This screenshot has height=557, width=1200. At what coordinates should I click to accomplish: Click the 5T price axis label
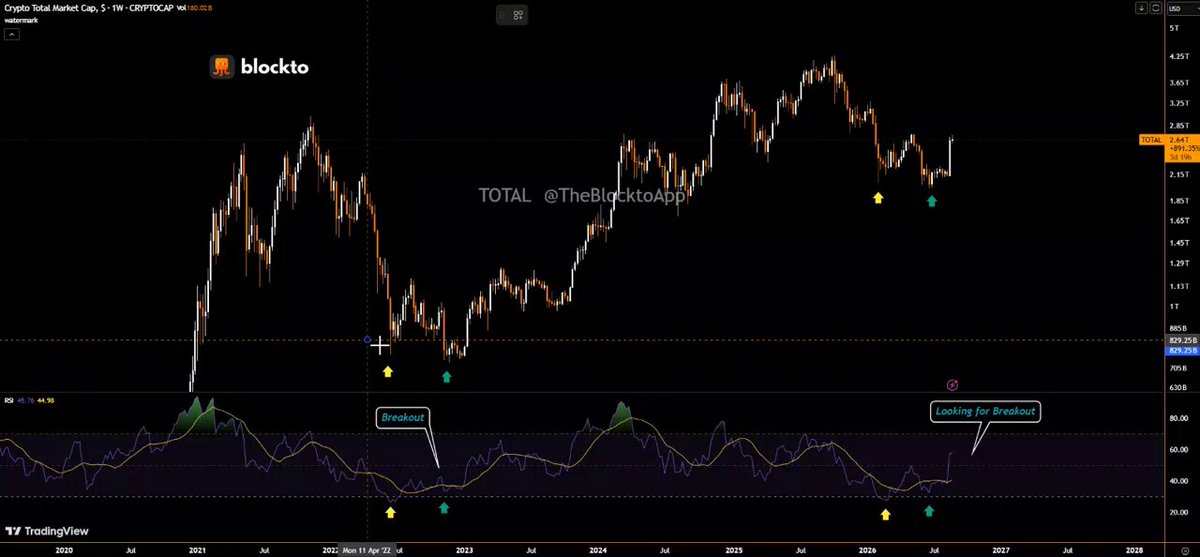[1172, 28]
